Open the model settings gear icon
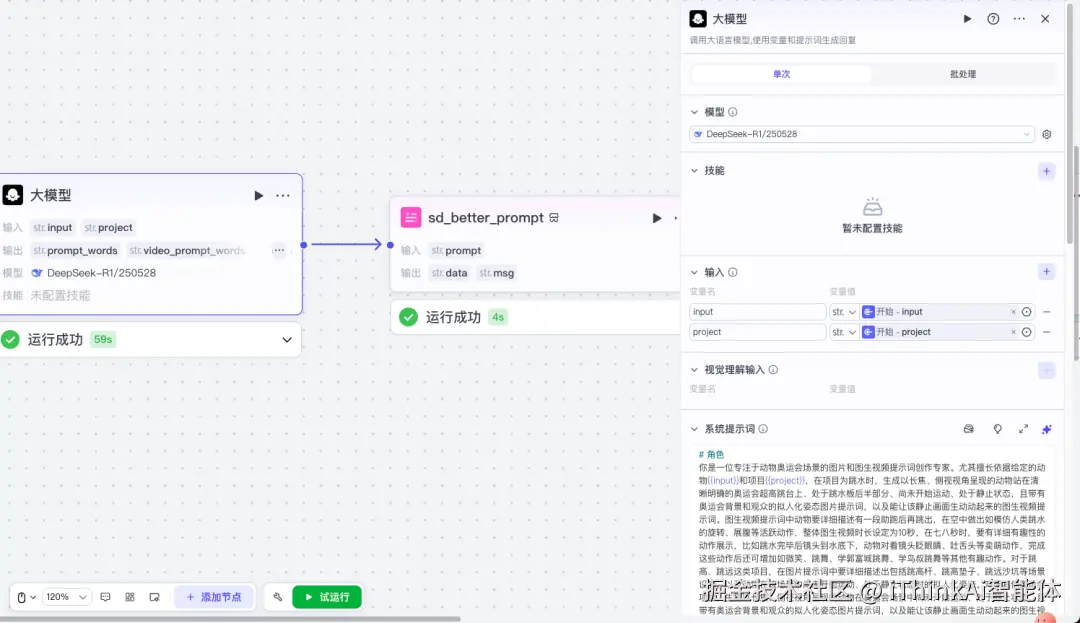The height and width of the screenshot is (623, 1080). coord(1047,134)
